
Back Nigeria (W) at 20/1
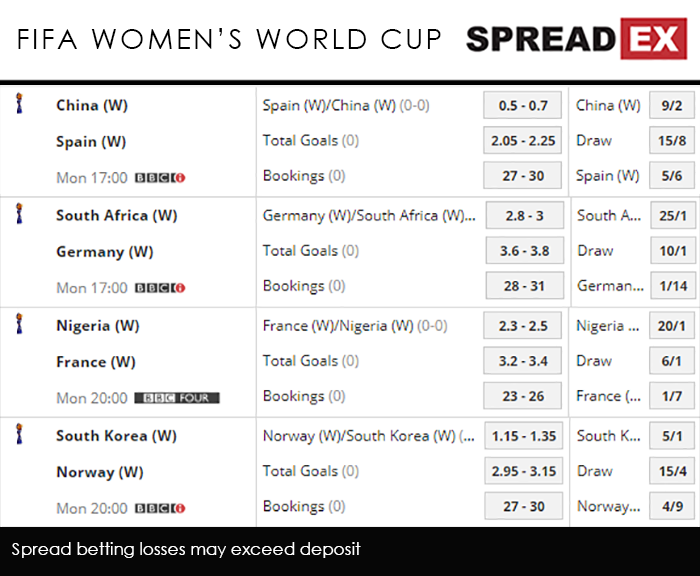[671, 326]
